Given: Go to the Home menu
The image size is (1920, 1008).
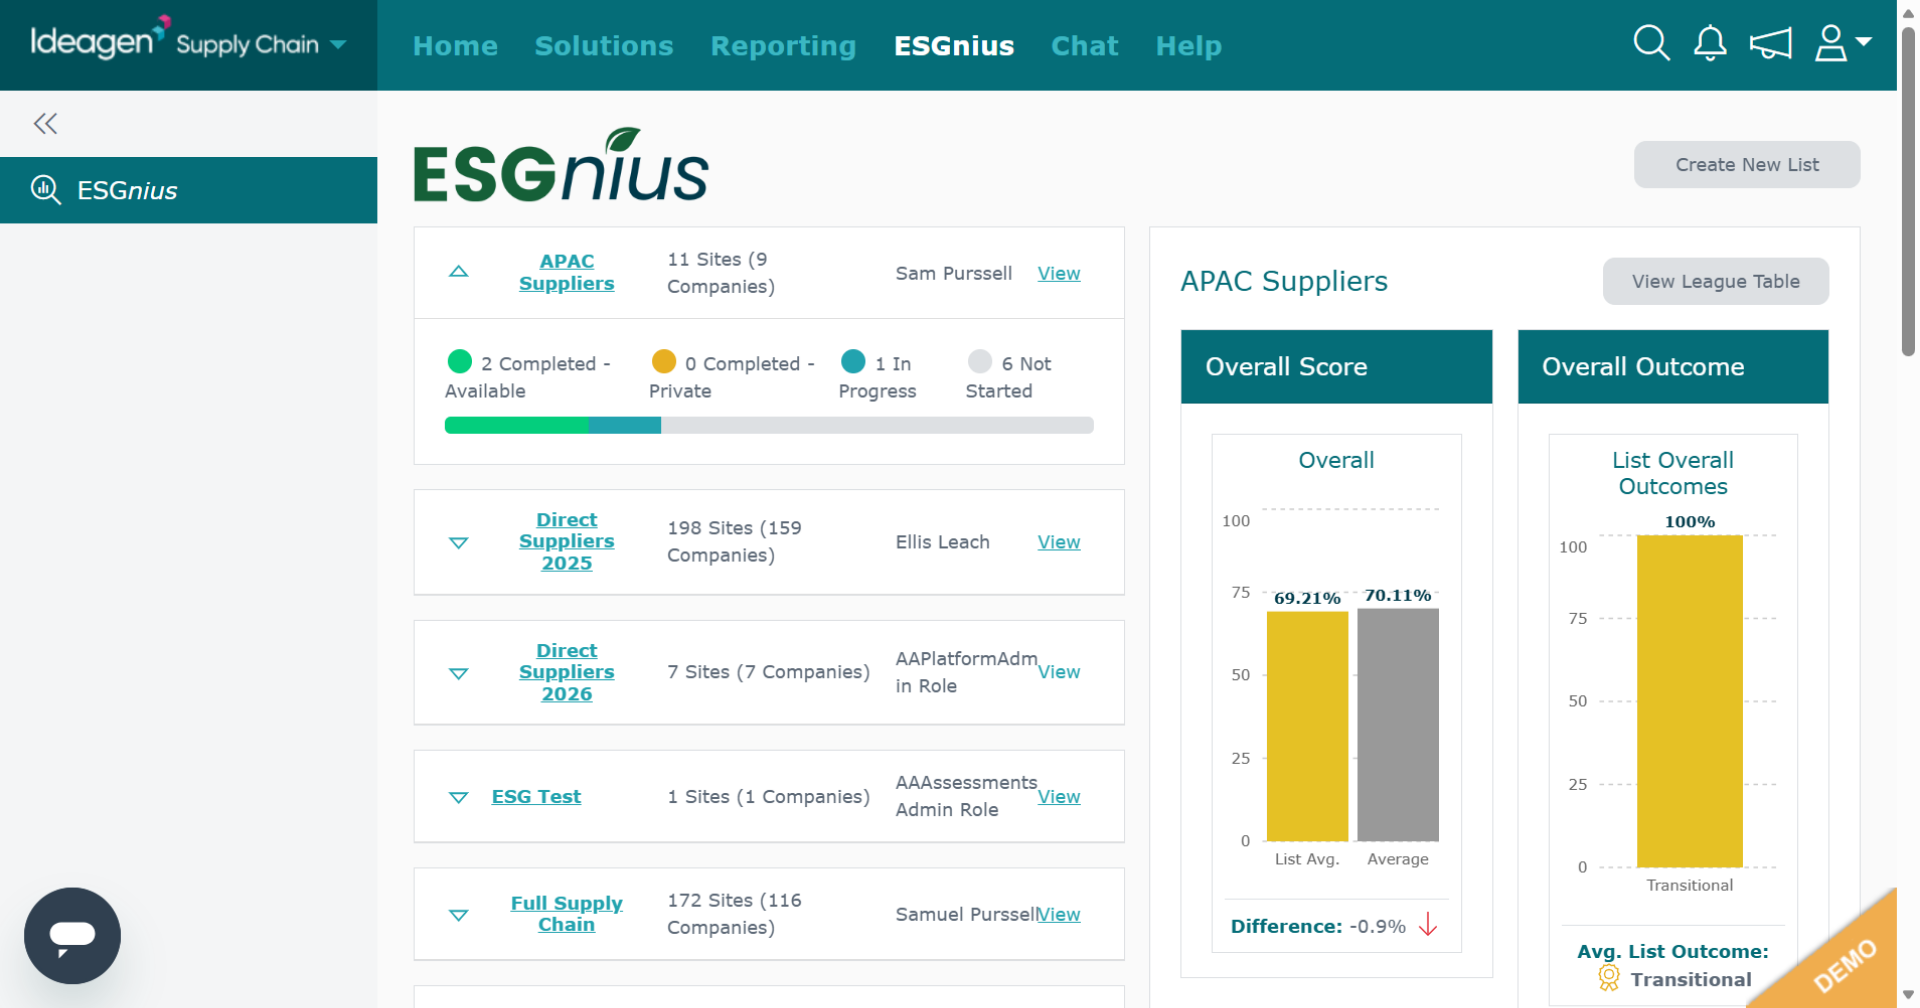Looking at the screenshot, I should click(455, 46).
